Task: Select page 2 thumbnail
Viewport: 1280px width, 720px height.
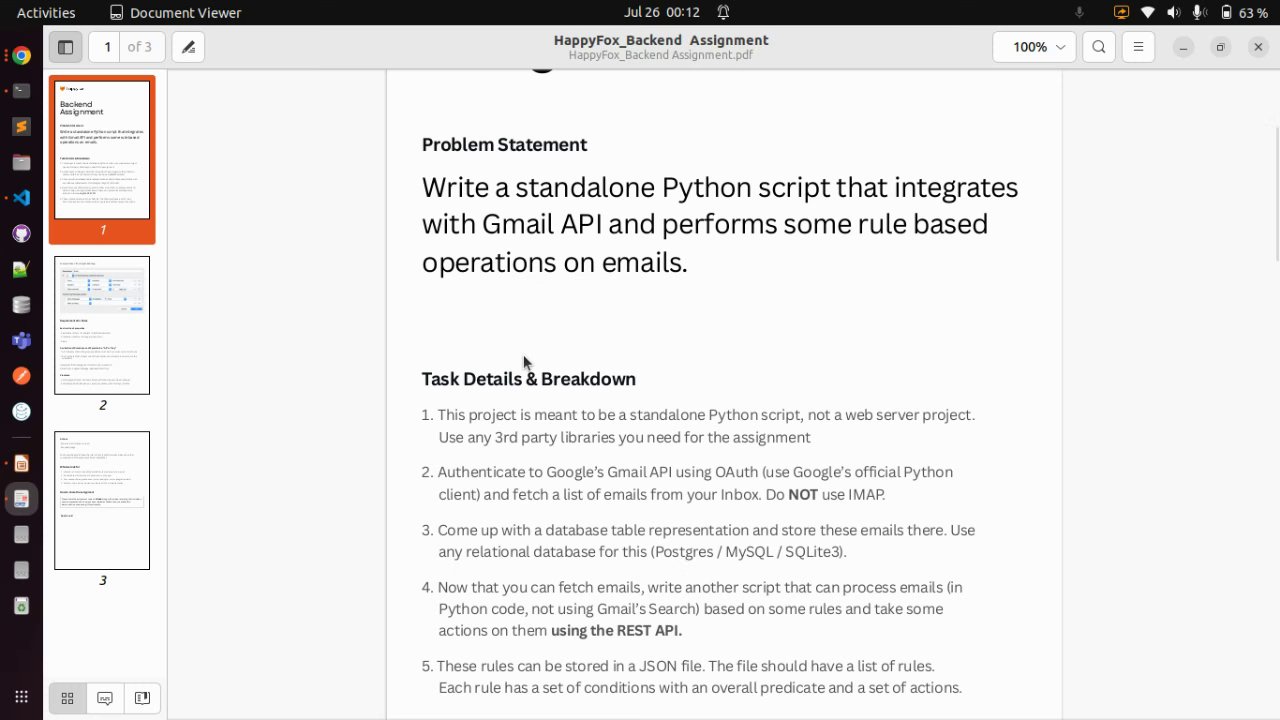Action: coord(102,325)
